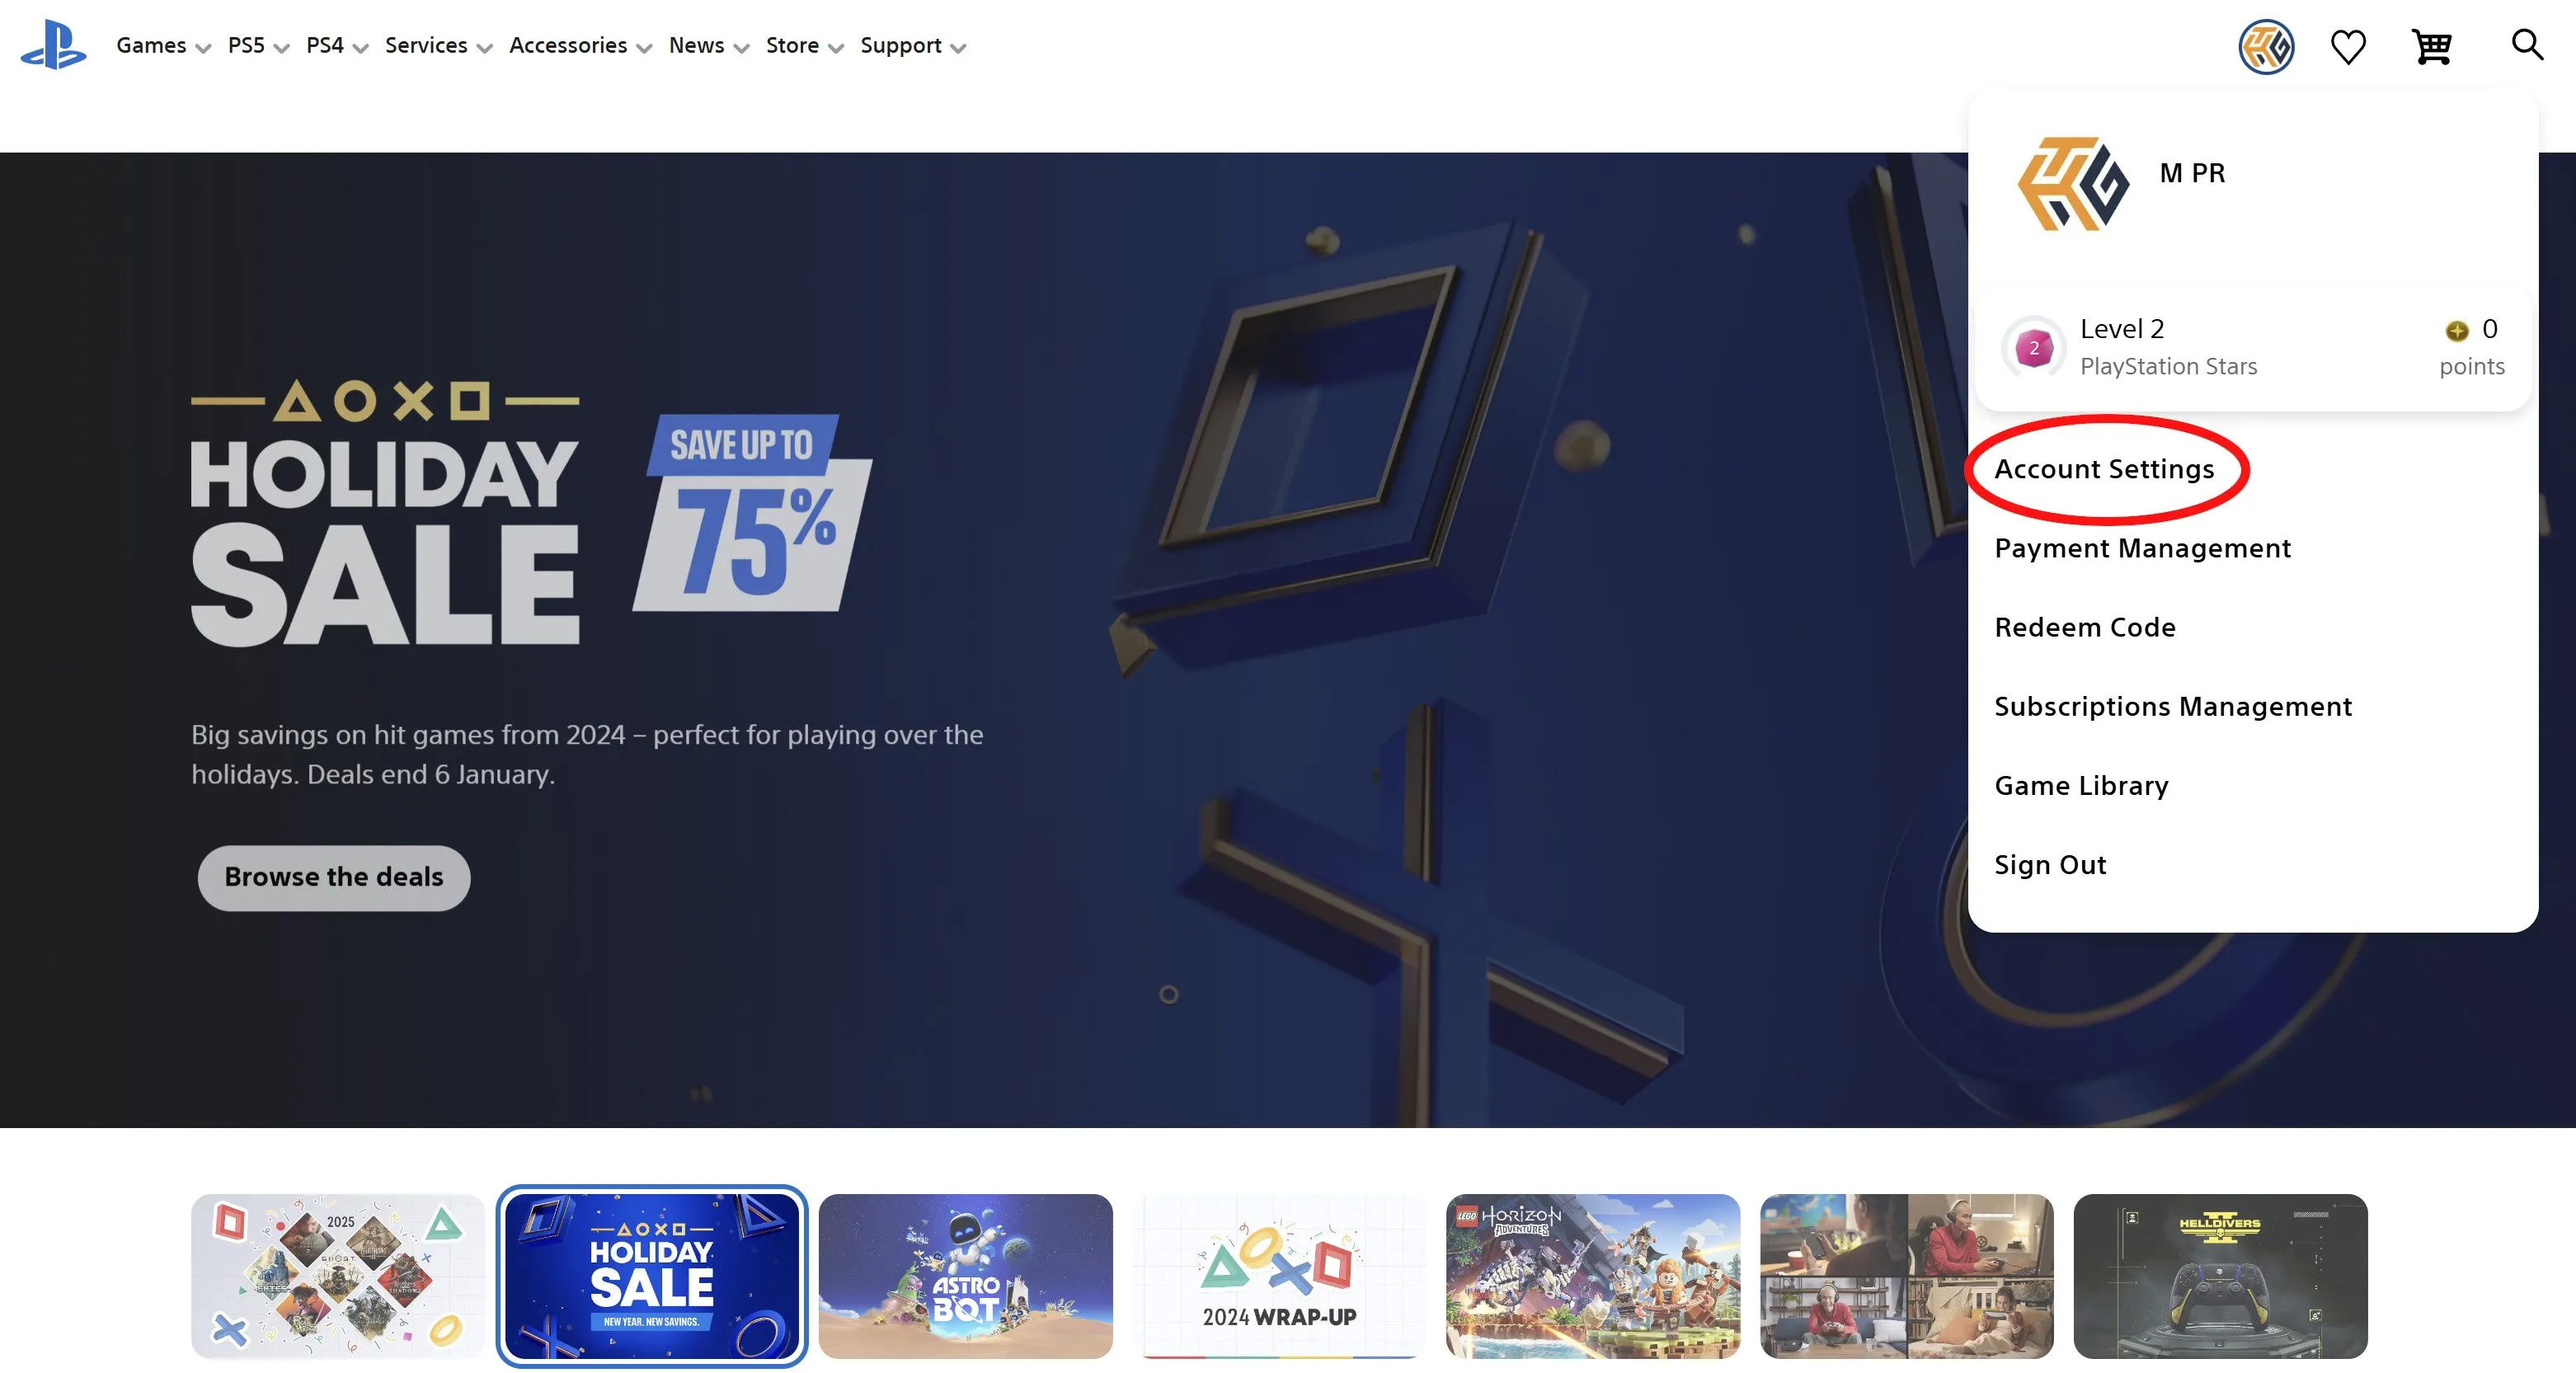Open the wishlist heart icon
Screen dimensions: 2576x1373
click(x=2348, y=46)
